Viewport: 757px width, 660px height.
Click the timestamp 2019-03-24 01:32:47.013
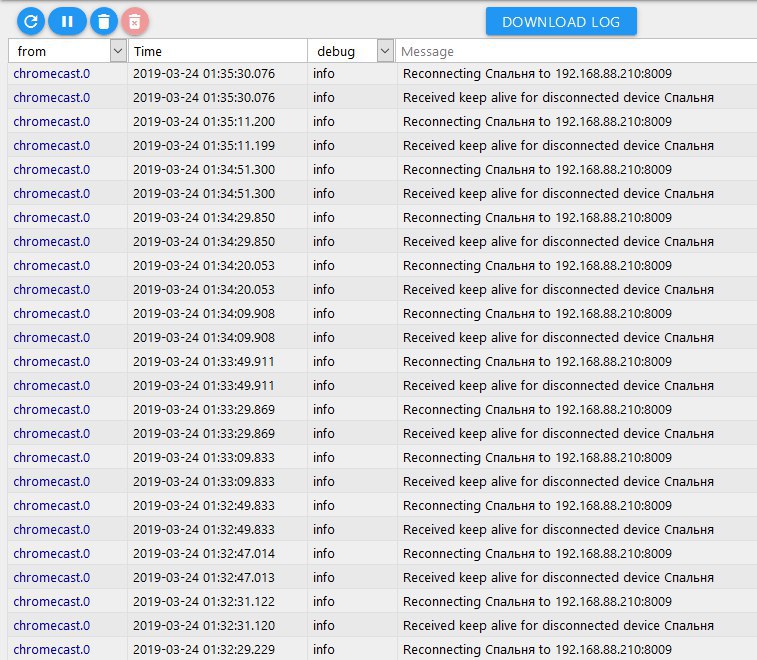pyautogui.click(x=204, y=577)
